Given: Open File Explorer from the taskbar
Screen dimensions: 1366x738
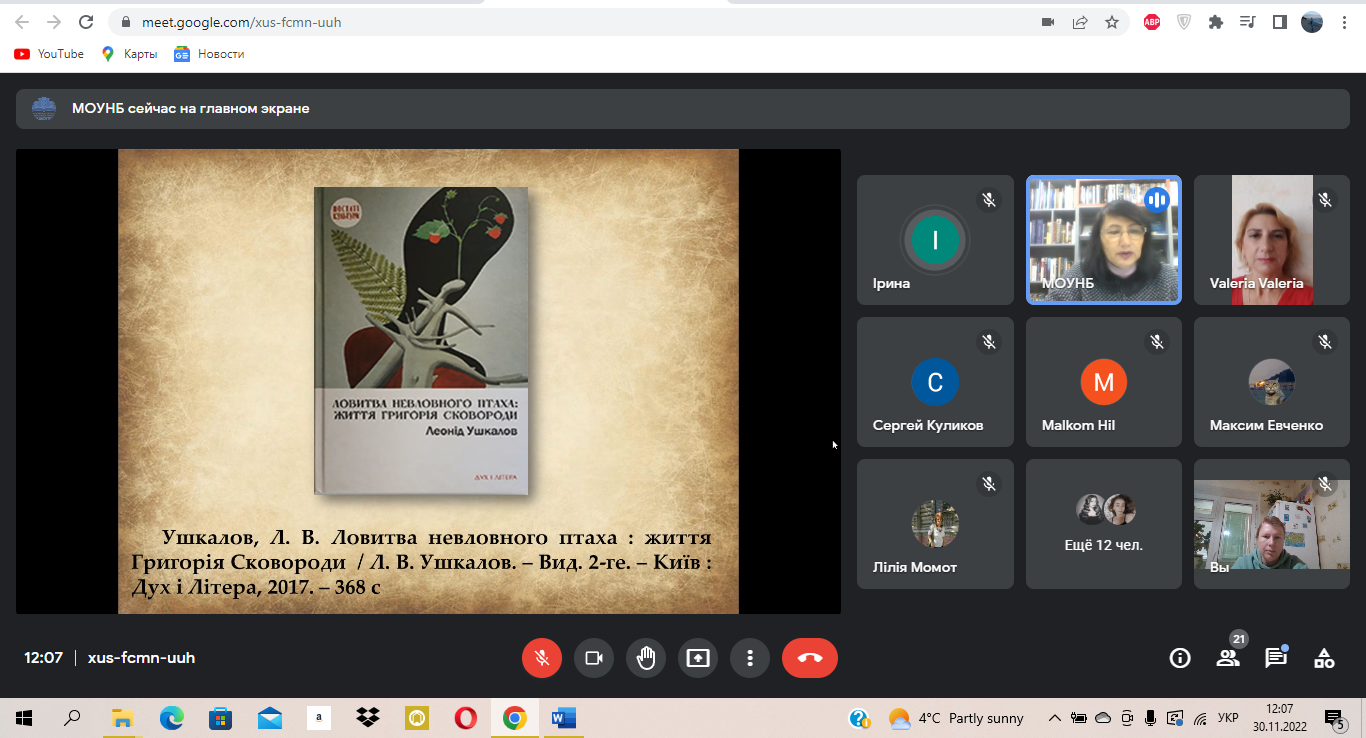Looking at the screenshot, I should coord(122,718).
